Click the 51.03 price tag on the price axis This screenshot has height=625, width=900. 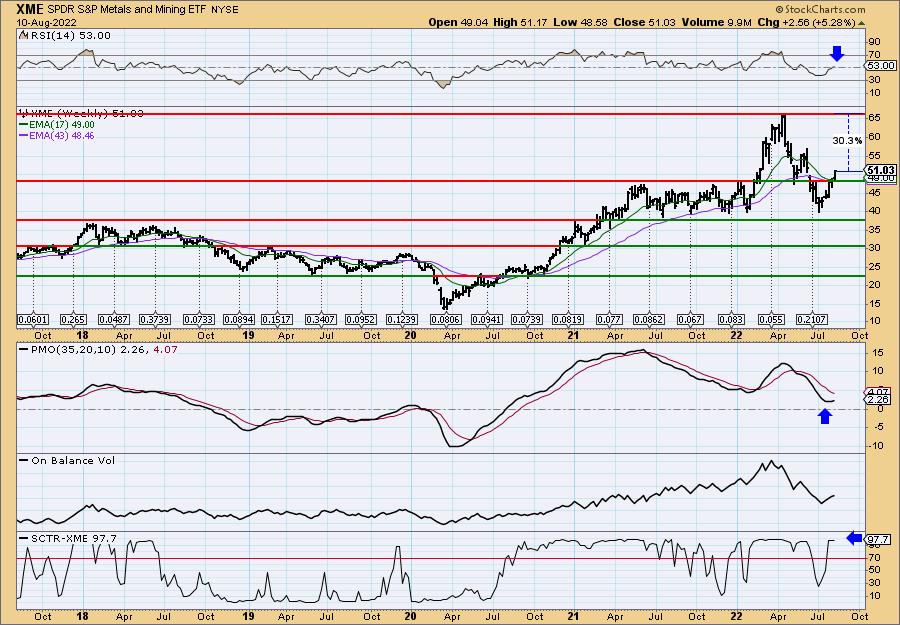[882, 170]
